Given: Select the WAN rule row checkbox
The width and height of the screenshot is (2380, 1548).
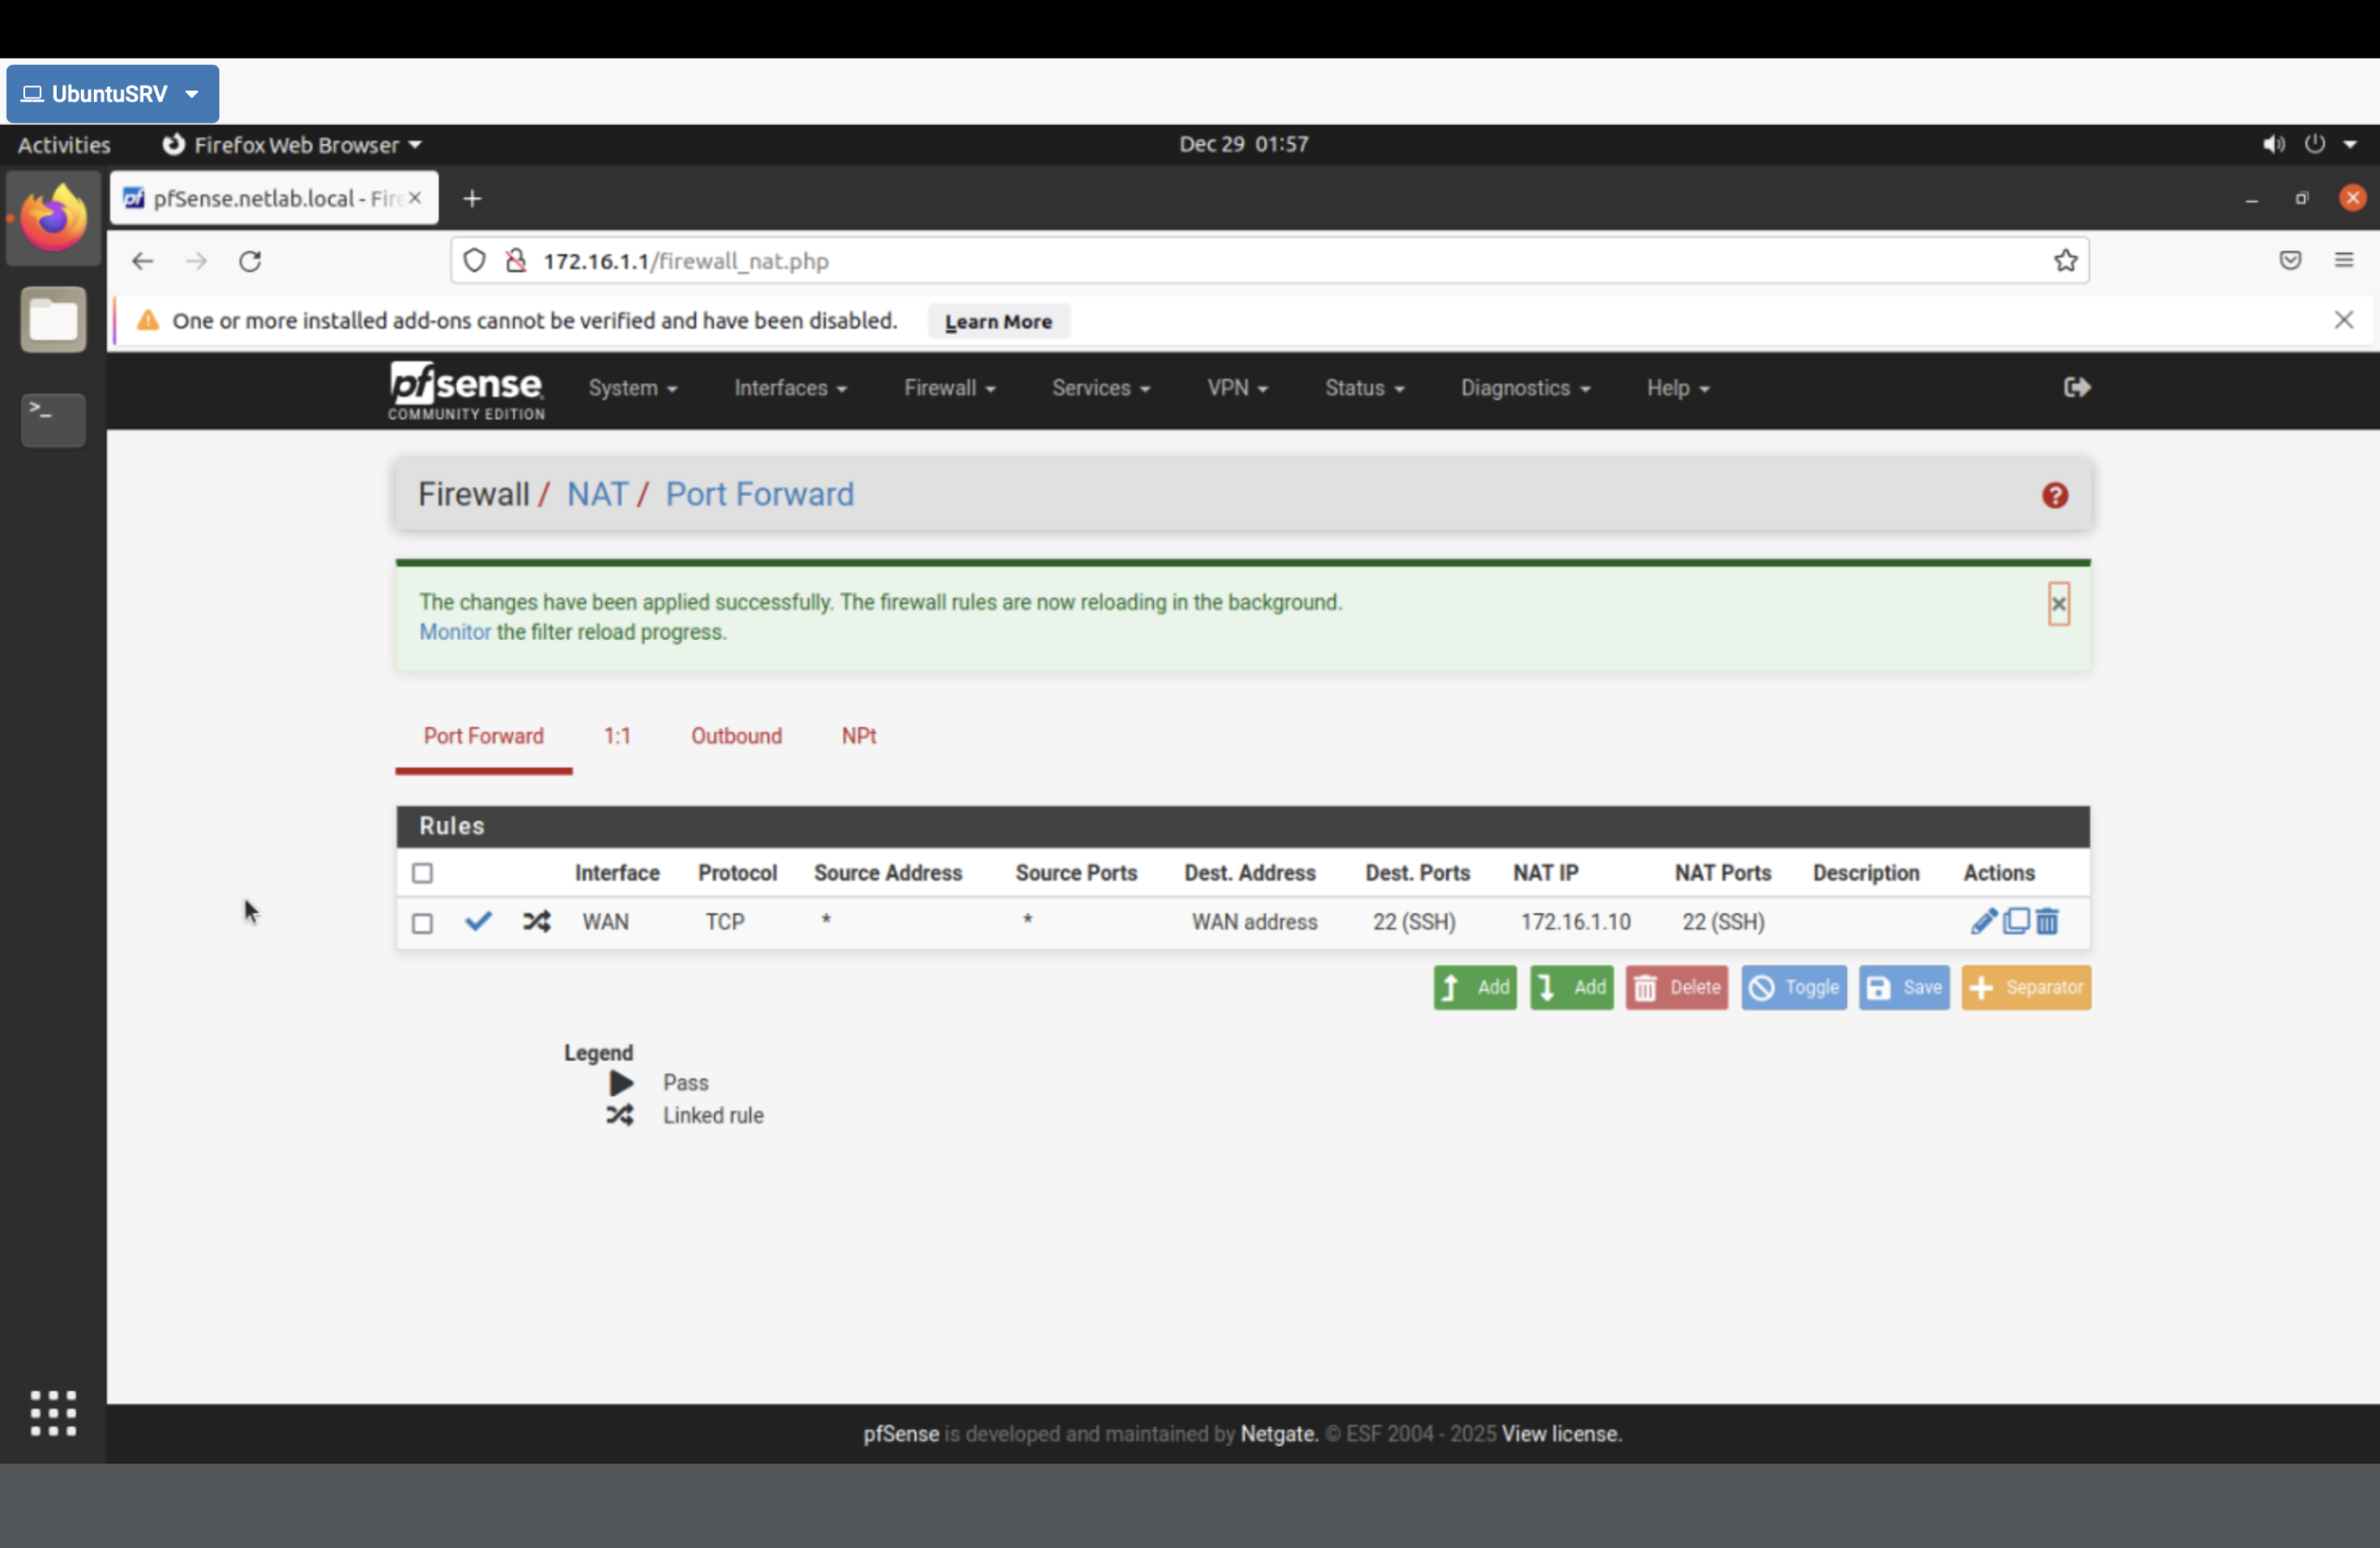Looking at the screenshot, I should click(x=422, y=923).
